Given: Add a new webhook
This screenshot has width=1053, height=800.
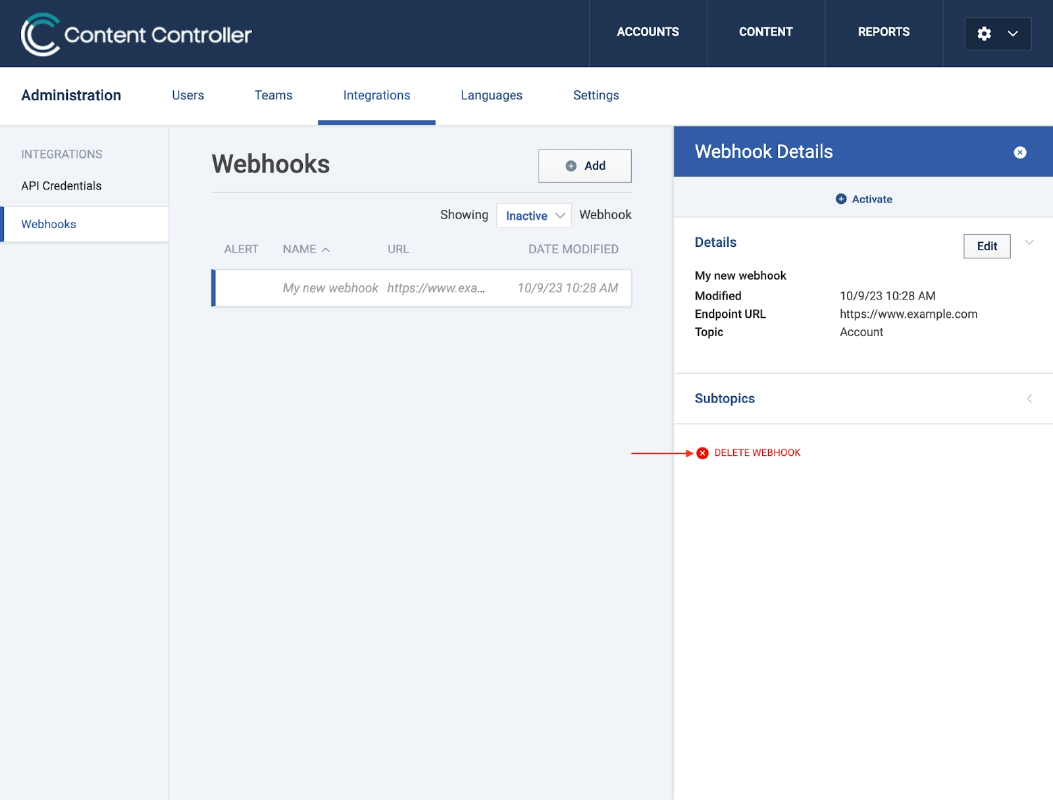Looking at the screenshot, I should (584, 166).
